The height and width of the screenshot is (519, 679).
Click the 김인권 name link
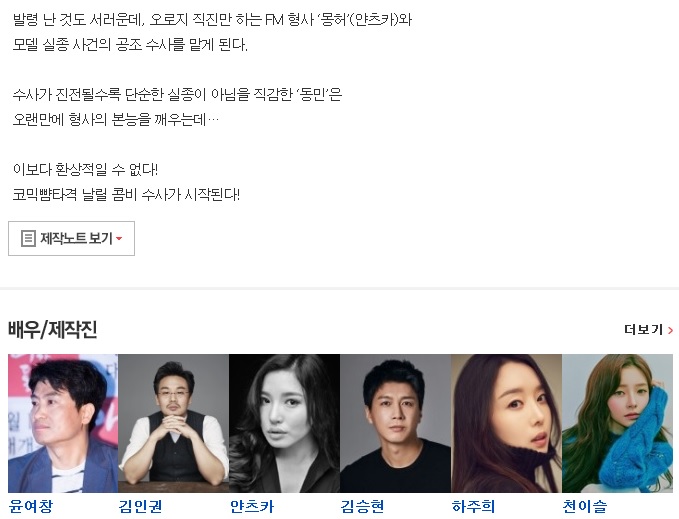click(141, 506)
